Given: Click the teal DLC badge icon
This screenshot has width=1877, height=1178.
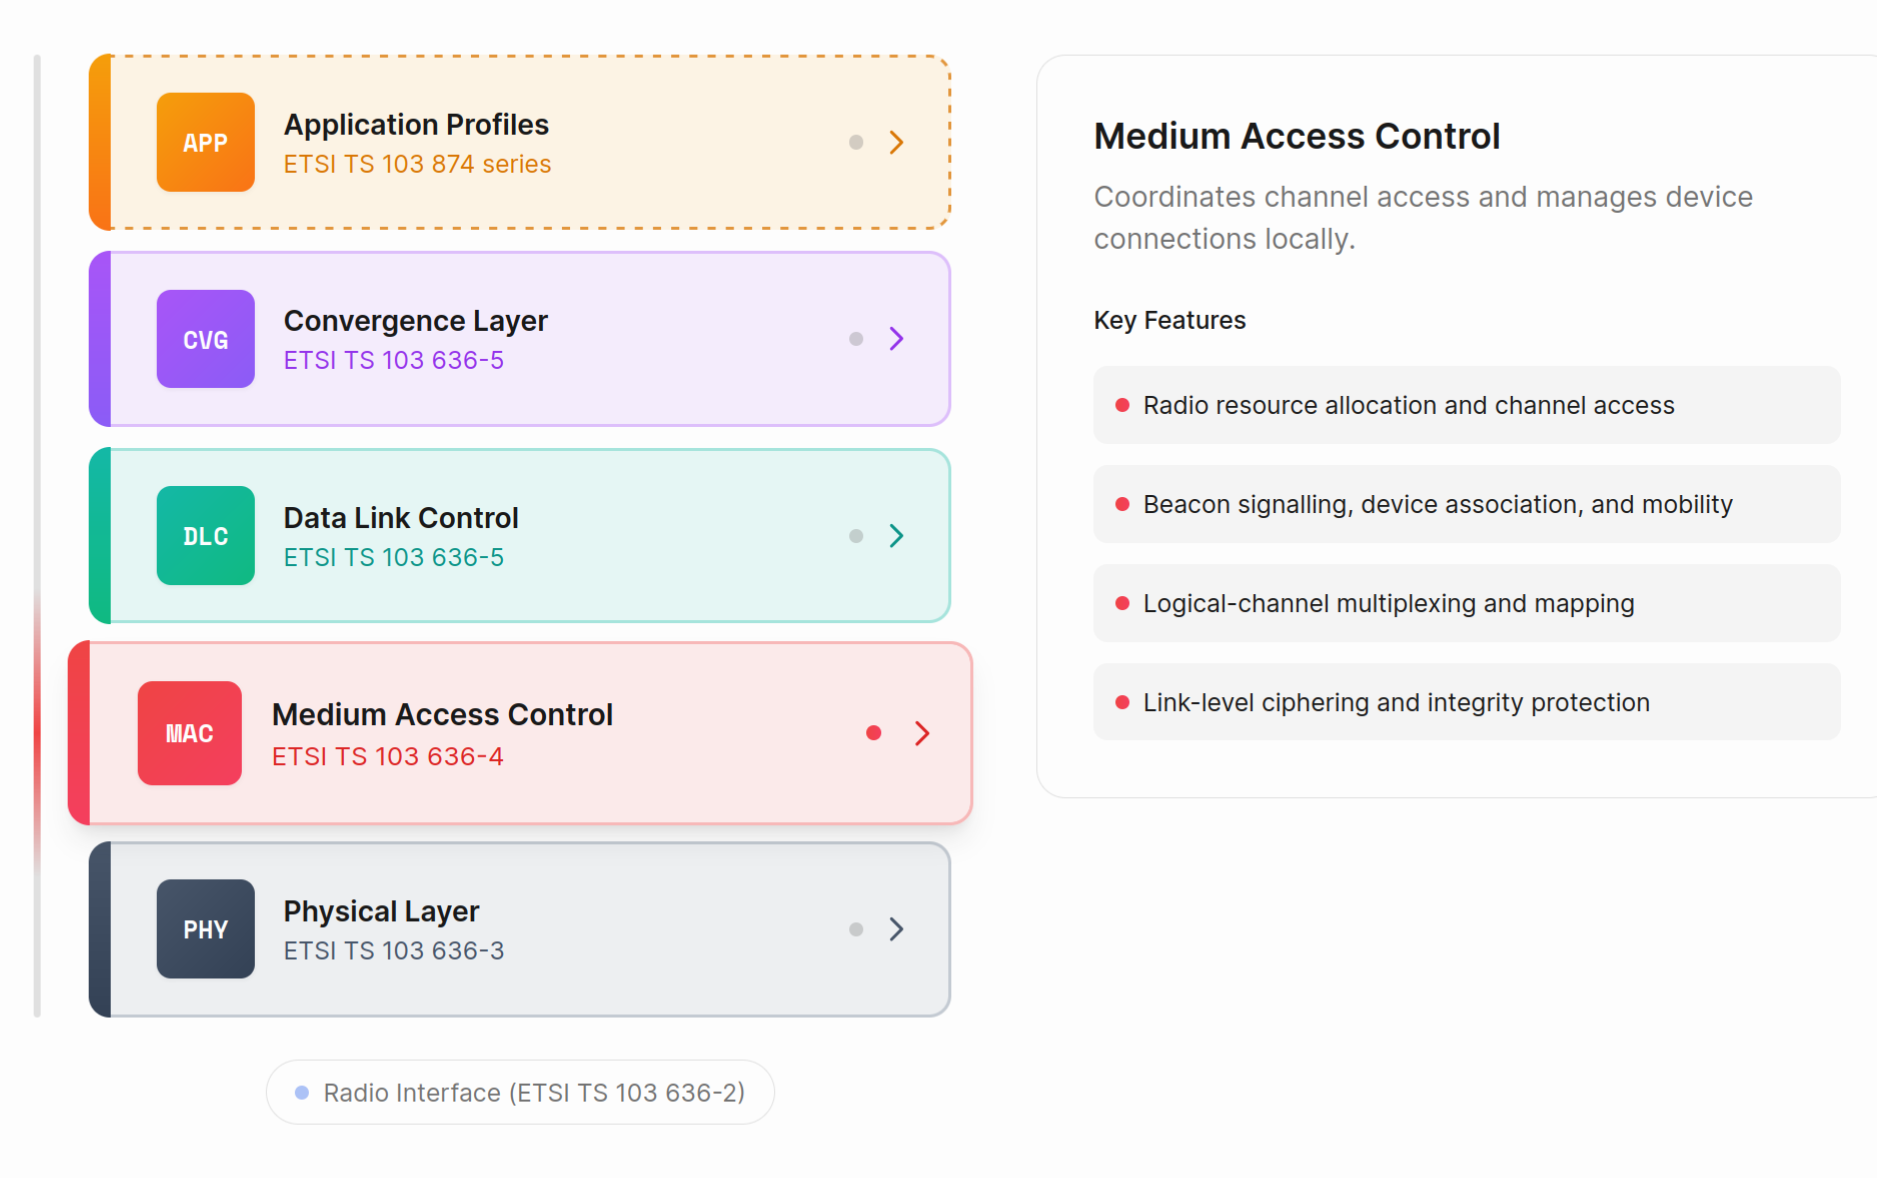Looking at the screenshot, I should tap(205, 536).
